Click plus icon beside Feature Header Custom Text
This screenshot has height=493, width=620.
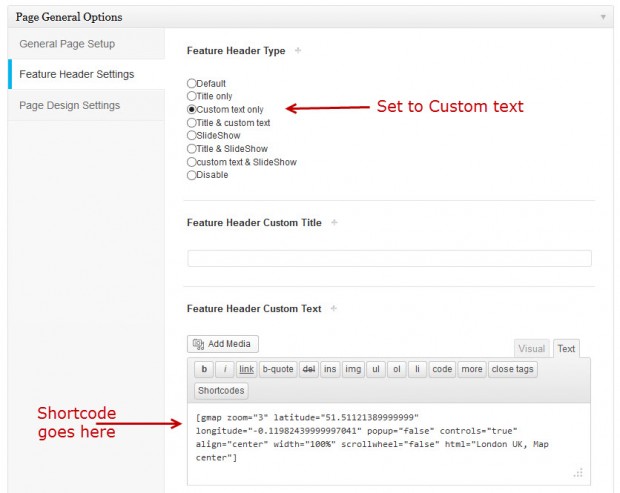334,309
